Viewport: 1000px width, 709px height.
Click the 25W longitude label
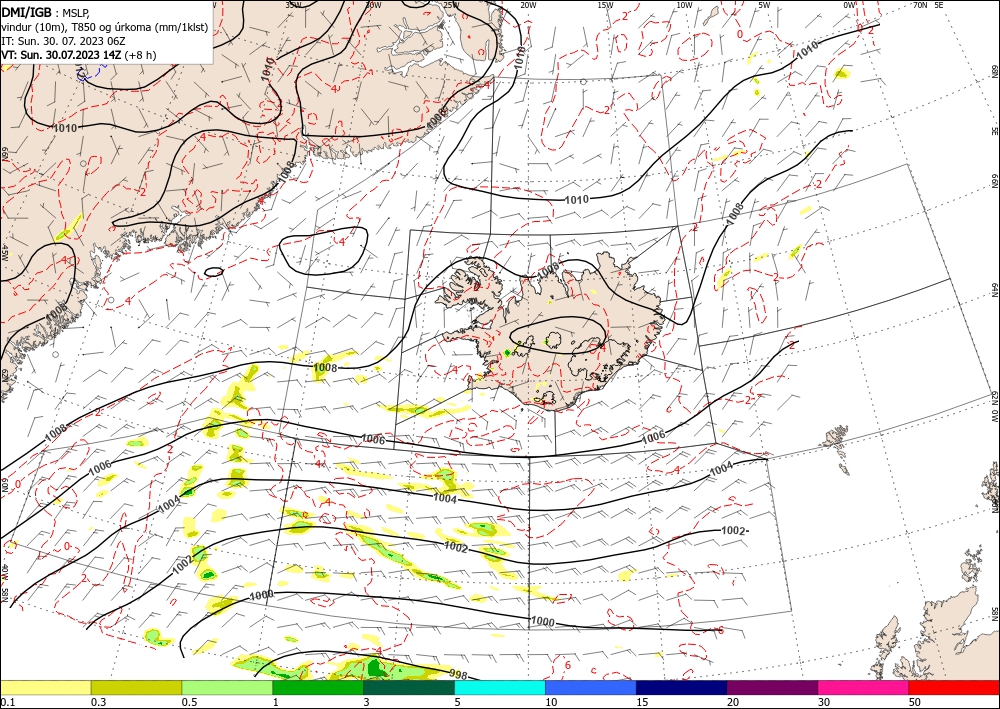click(451, 5)
